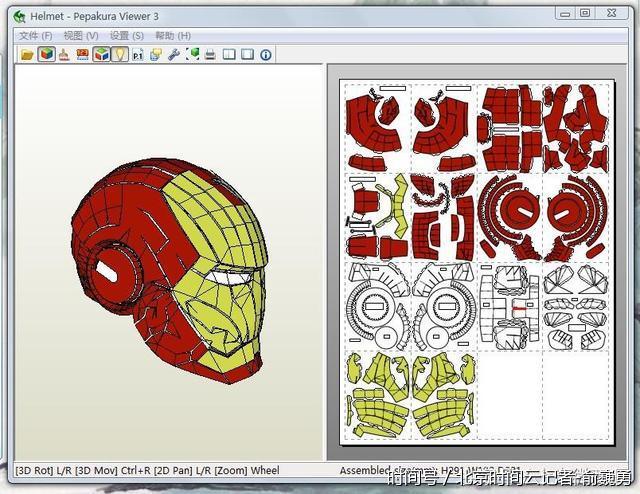
Task: Click the blue information icon
Action: tap(266, 55)
